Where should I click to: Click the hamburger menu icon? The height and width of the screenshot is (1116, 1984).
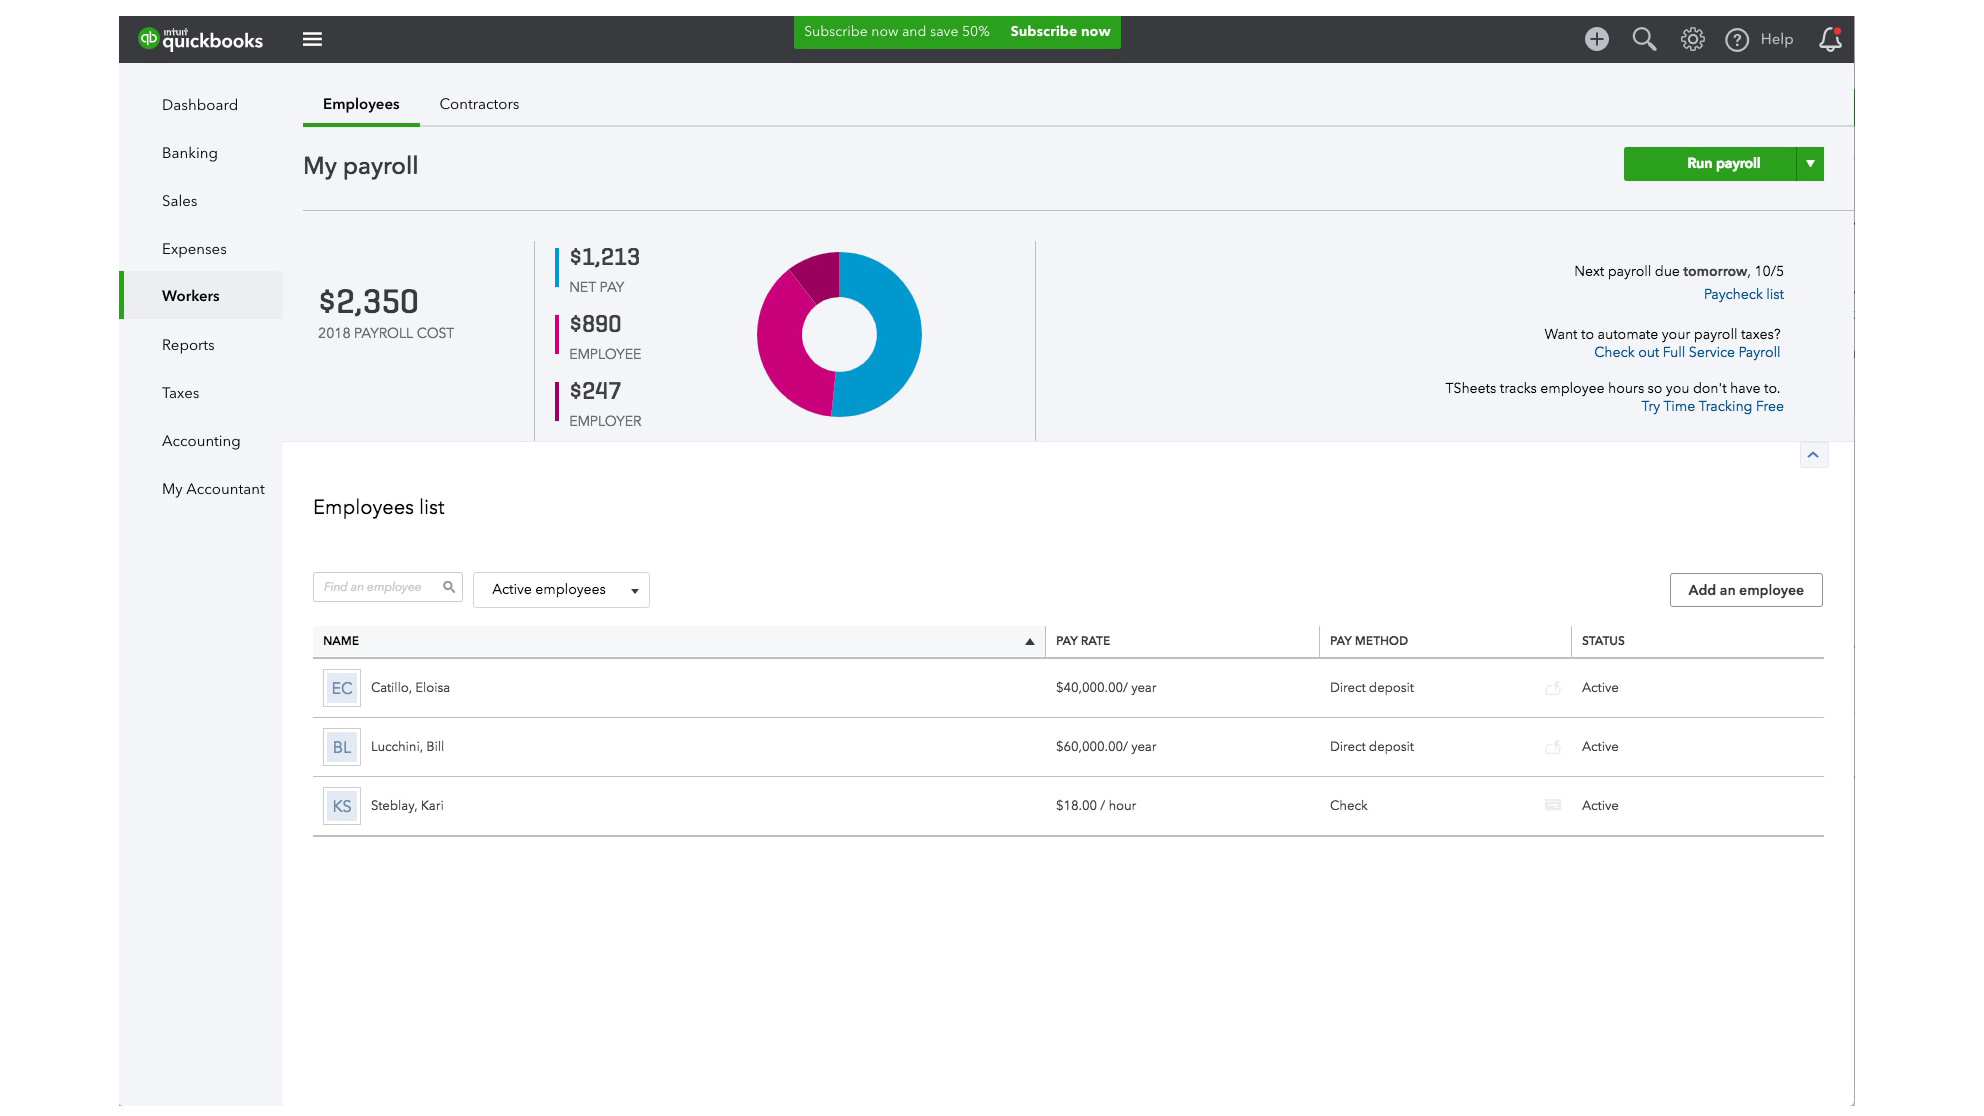[311, 38]
